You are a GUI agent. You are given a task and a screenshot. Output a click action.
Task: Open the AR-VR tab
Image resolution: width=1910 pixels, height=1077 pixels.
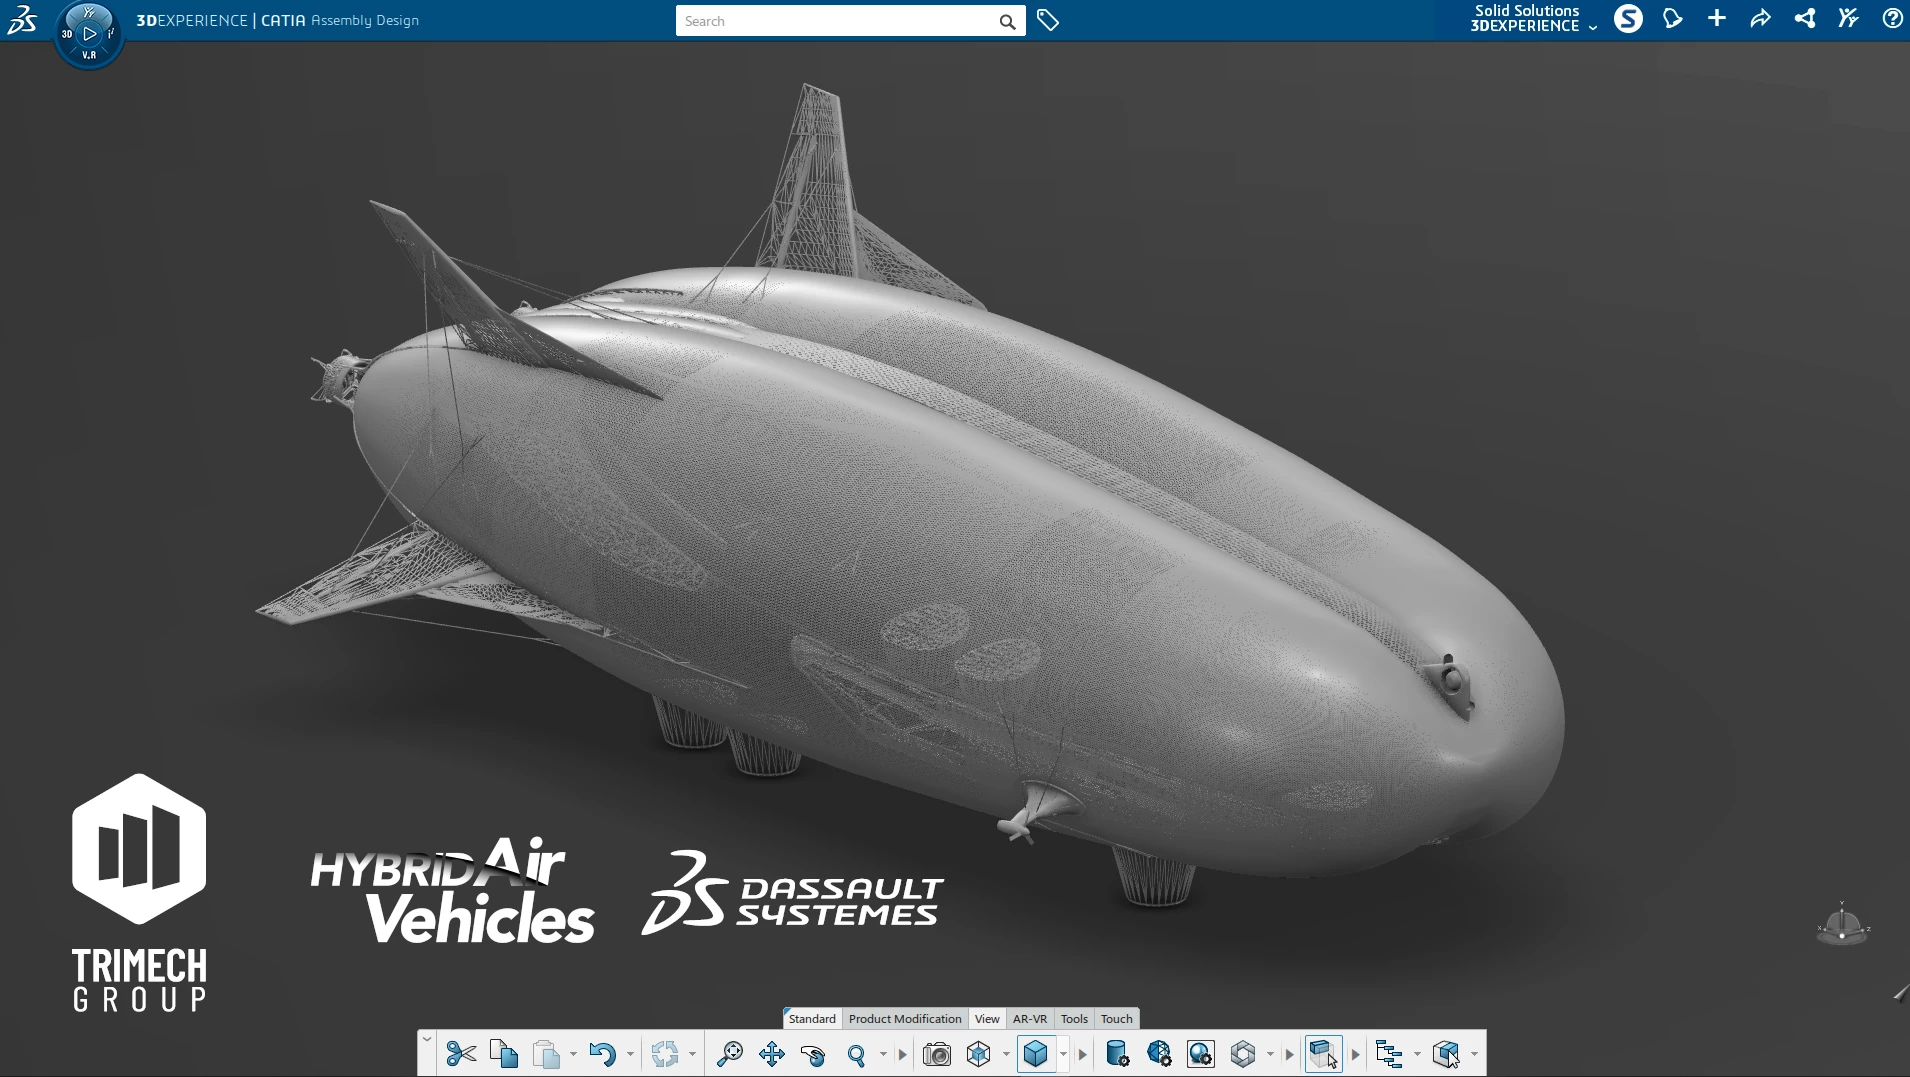click(x=1029, y=1019)
